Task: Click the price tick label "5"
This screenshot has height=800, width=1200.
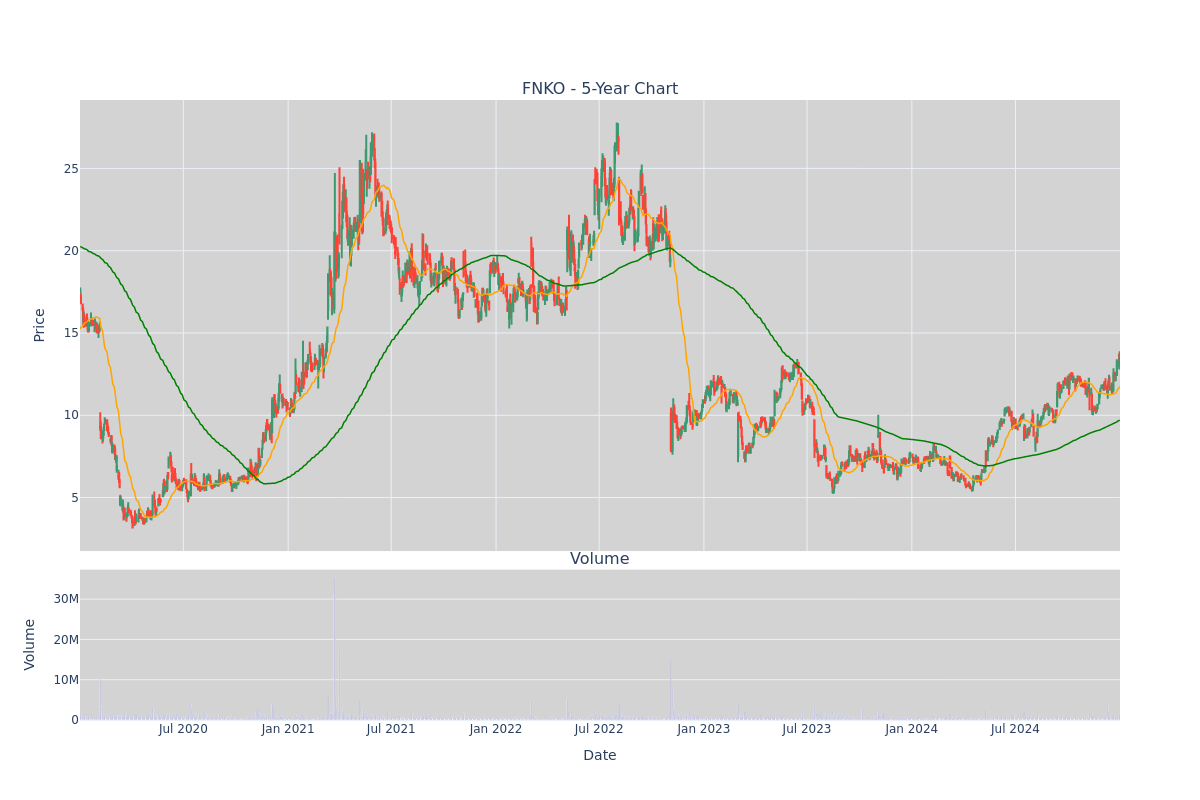Action: [x=75, y=497]
